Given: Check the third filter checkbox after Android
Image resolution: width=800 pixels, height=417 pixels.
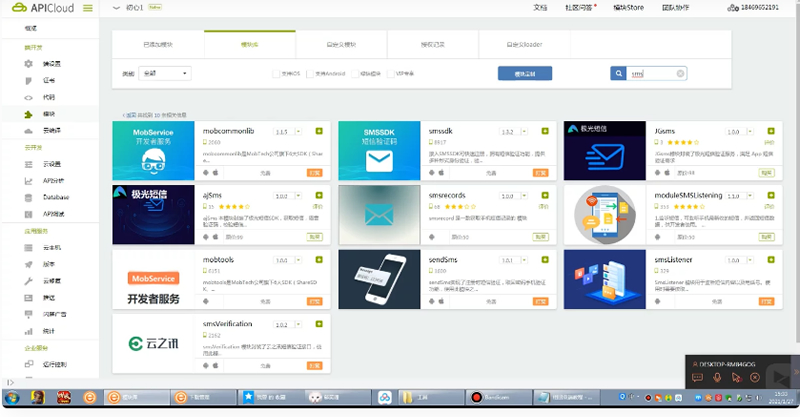Looking at the screenshot, I should coord(353,74).
